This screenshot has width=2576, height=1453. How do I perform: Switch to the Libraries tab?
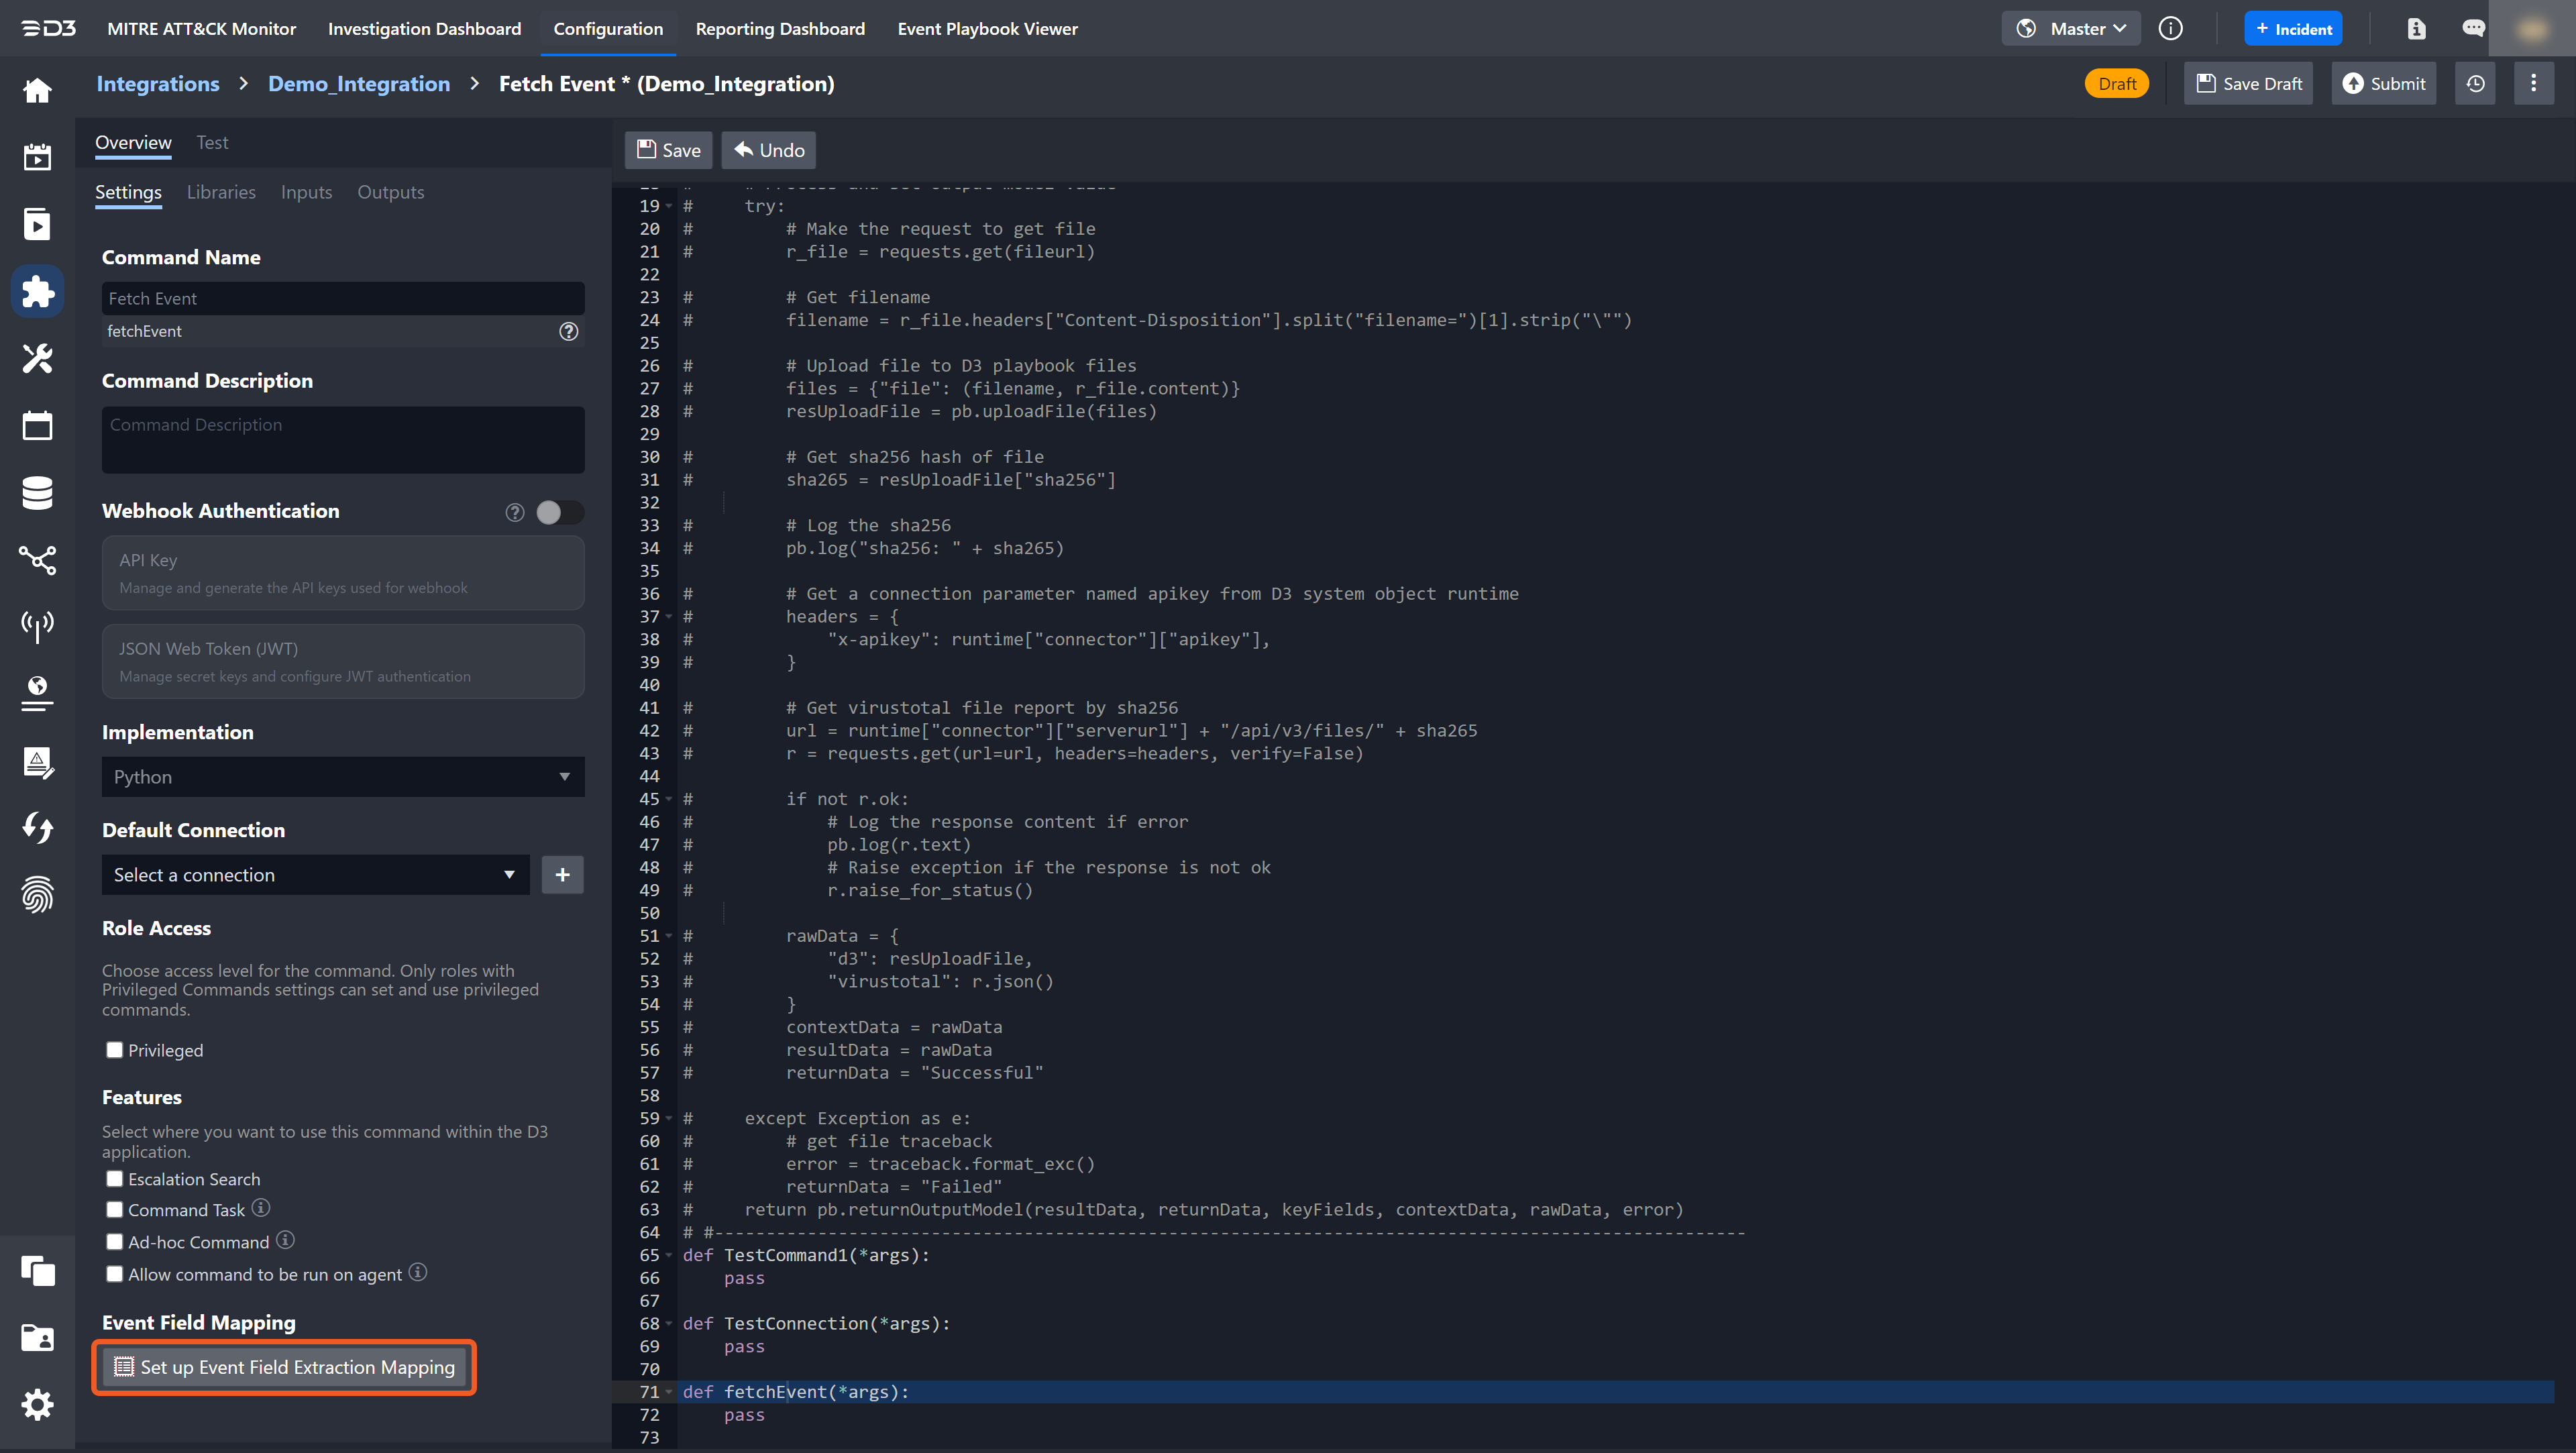click(221, 192)
